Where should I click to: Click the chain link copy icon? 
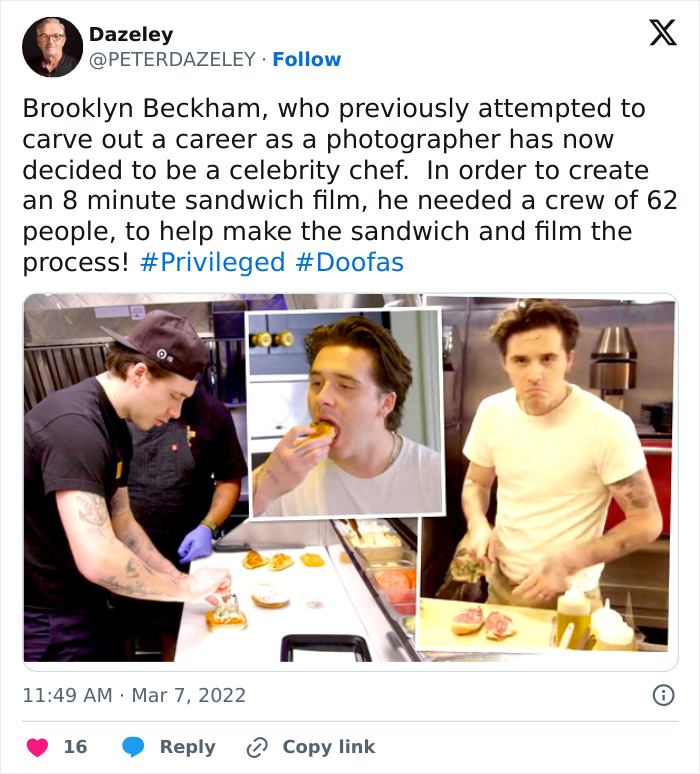coord(257,747)
